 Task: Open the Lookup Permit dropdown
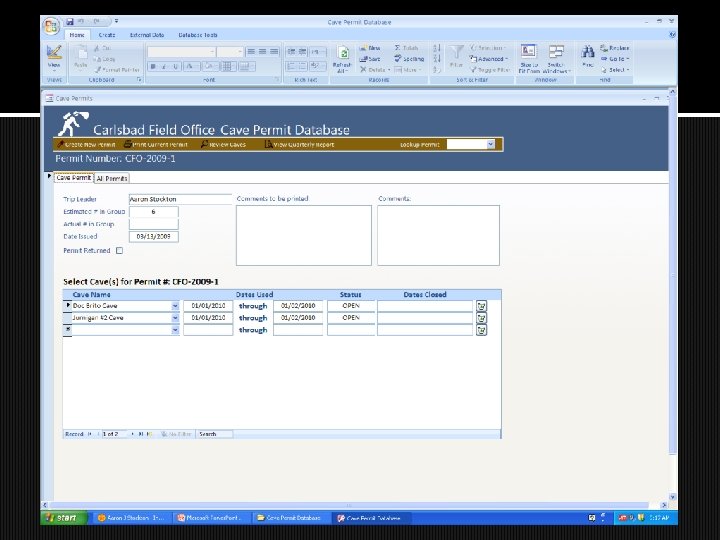coord(490,145)
